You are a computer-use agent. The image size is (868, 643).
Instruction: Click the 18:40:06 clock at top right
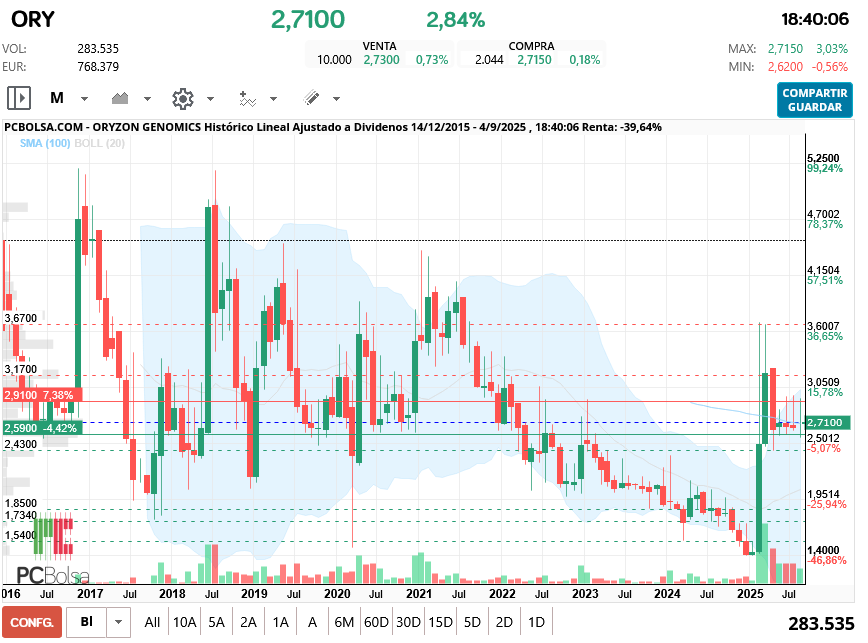pos(815,19)
